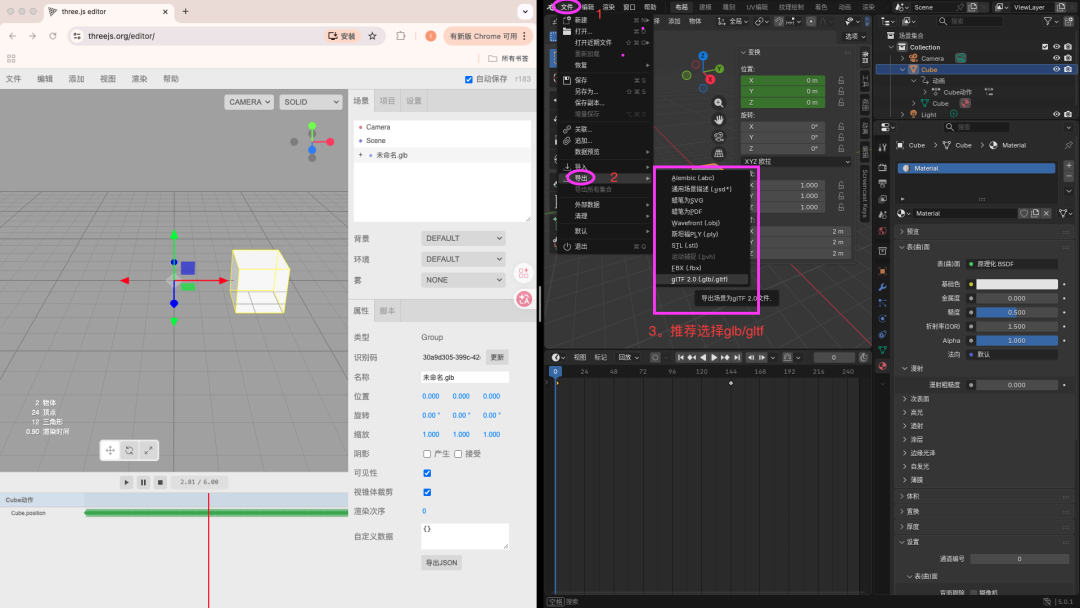Click fake user shield icon for Material
The image size is (1080, 608).
tap(1024, 213)
